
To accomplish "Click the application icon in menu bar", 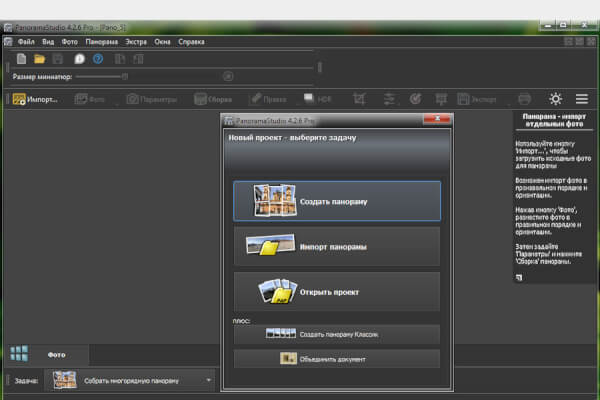I will click(x=8, y=41).
